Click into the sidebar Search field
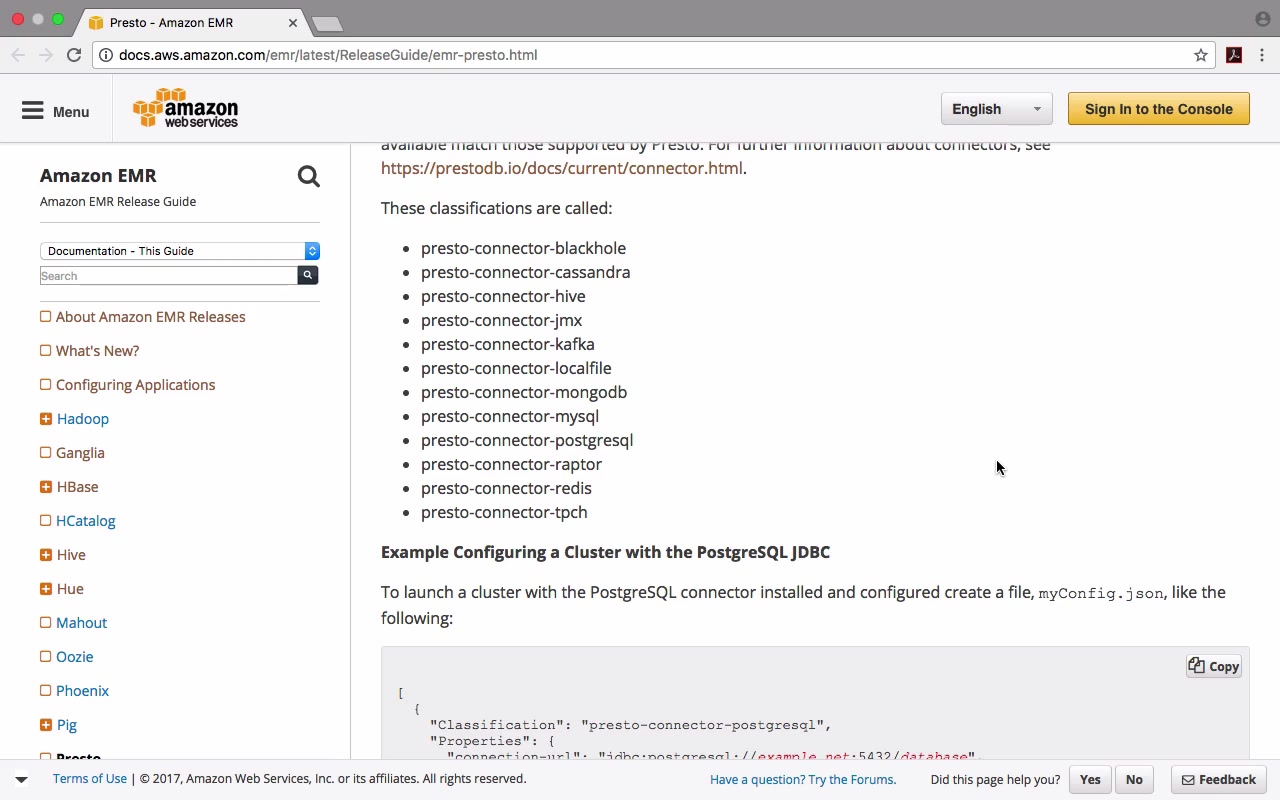The width and height of the screenshot is (1280, 800). click(168, 276)
